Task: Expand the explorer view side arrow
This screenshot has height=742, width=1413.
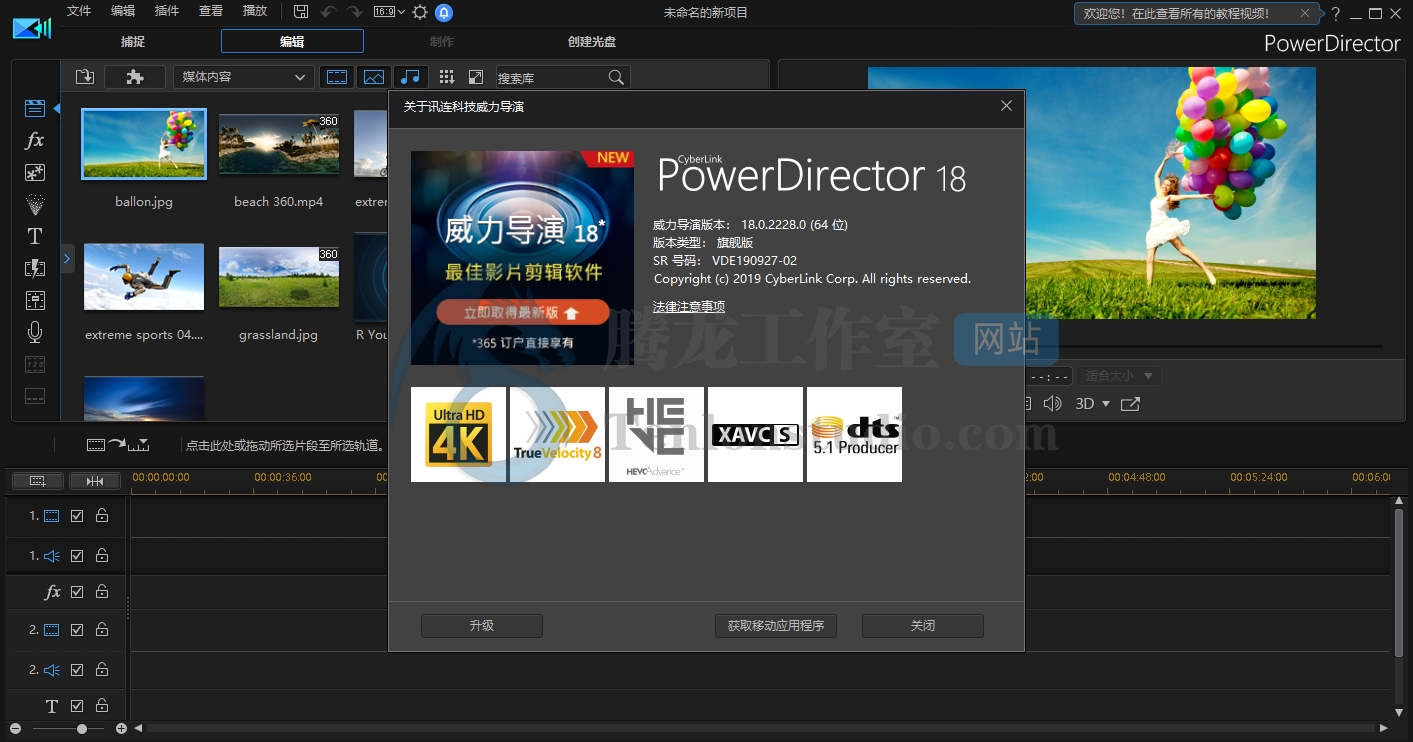Action: point(67,259)
